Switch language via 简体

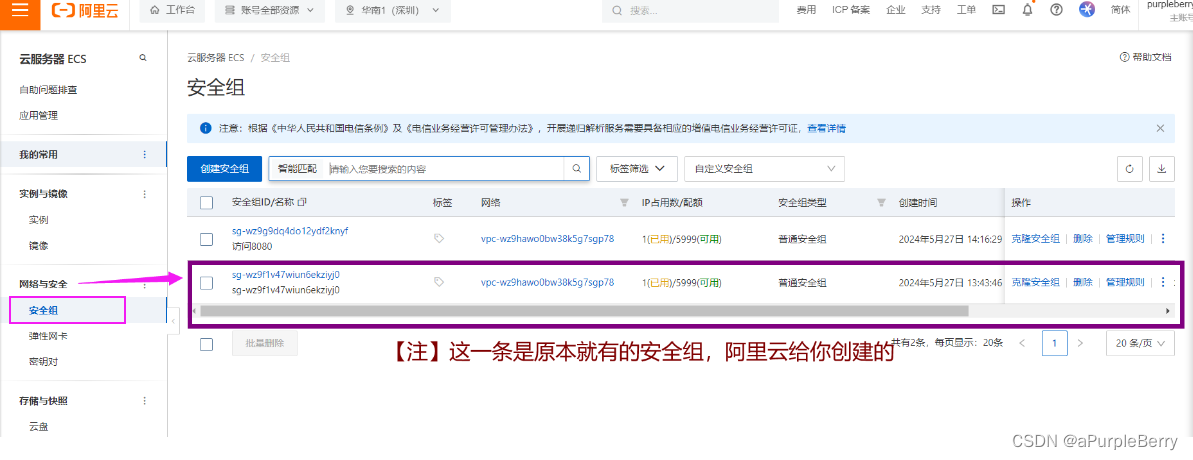tap(1120, 10)
